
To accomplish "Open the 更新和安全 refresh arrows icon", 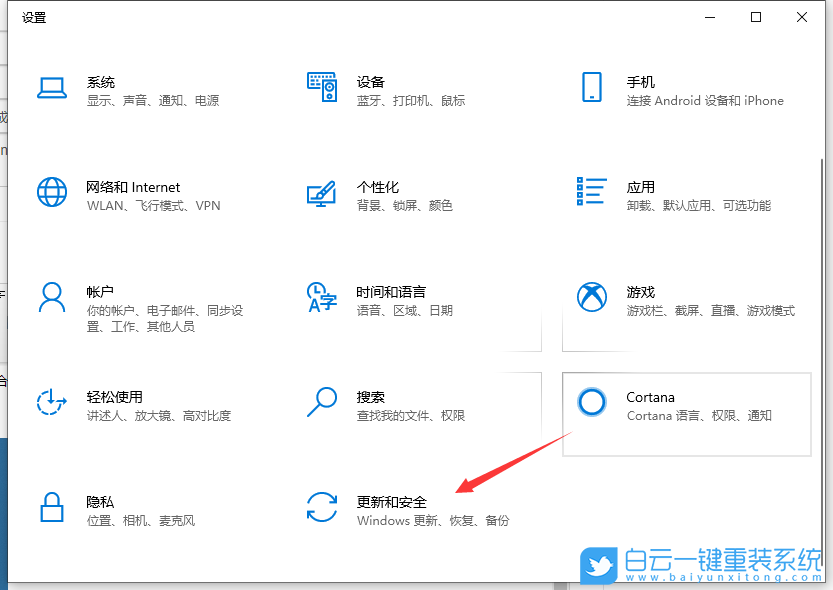I will tap(322, 507).
